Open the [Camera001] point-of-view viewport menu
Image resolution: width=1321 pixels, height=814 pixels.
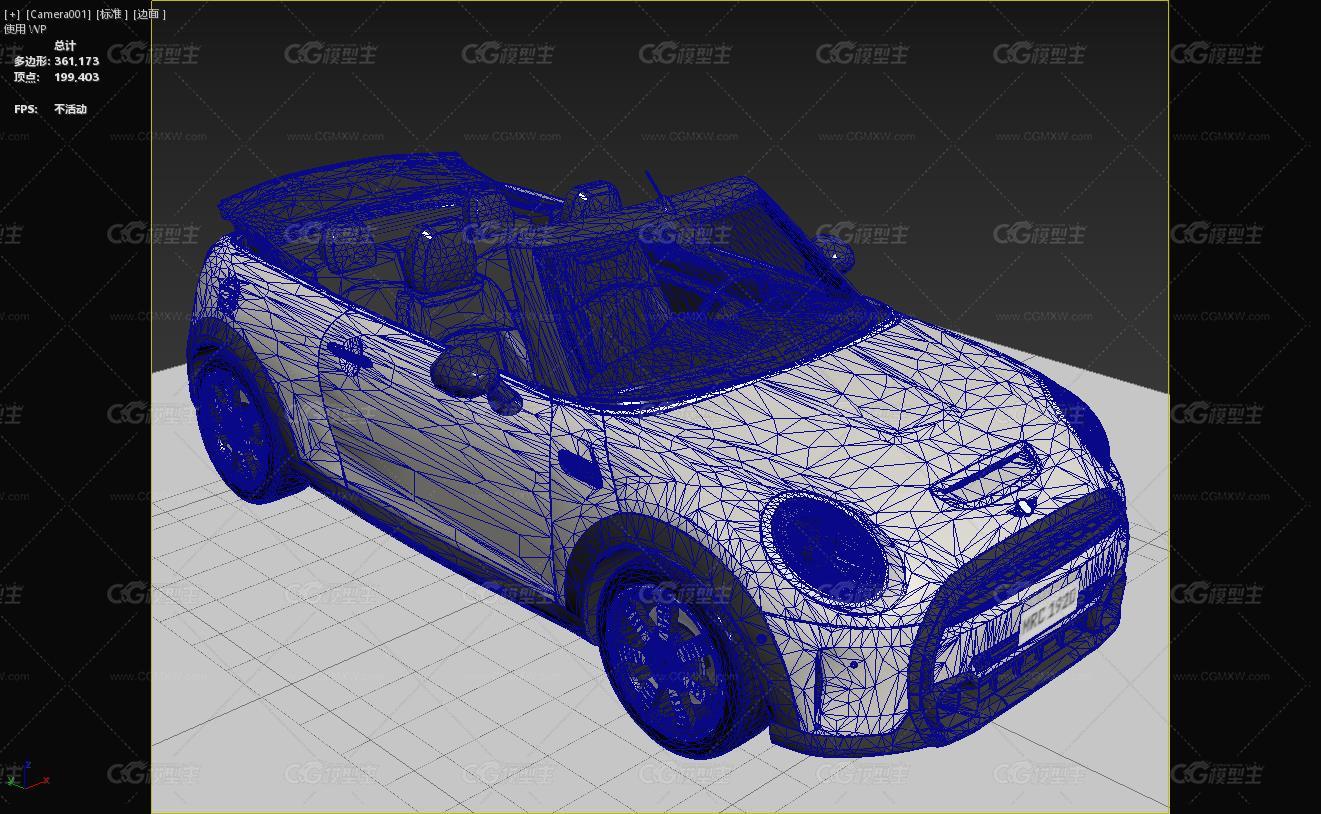(x=58, y=14)
